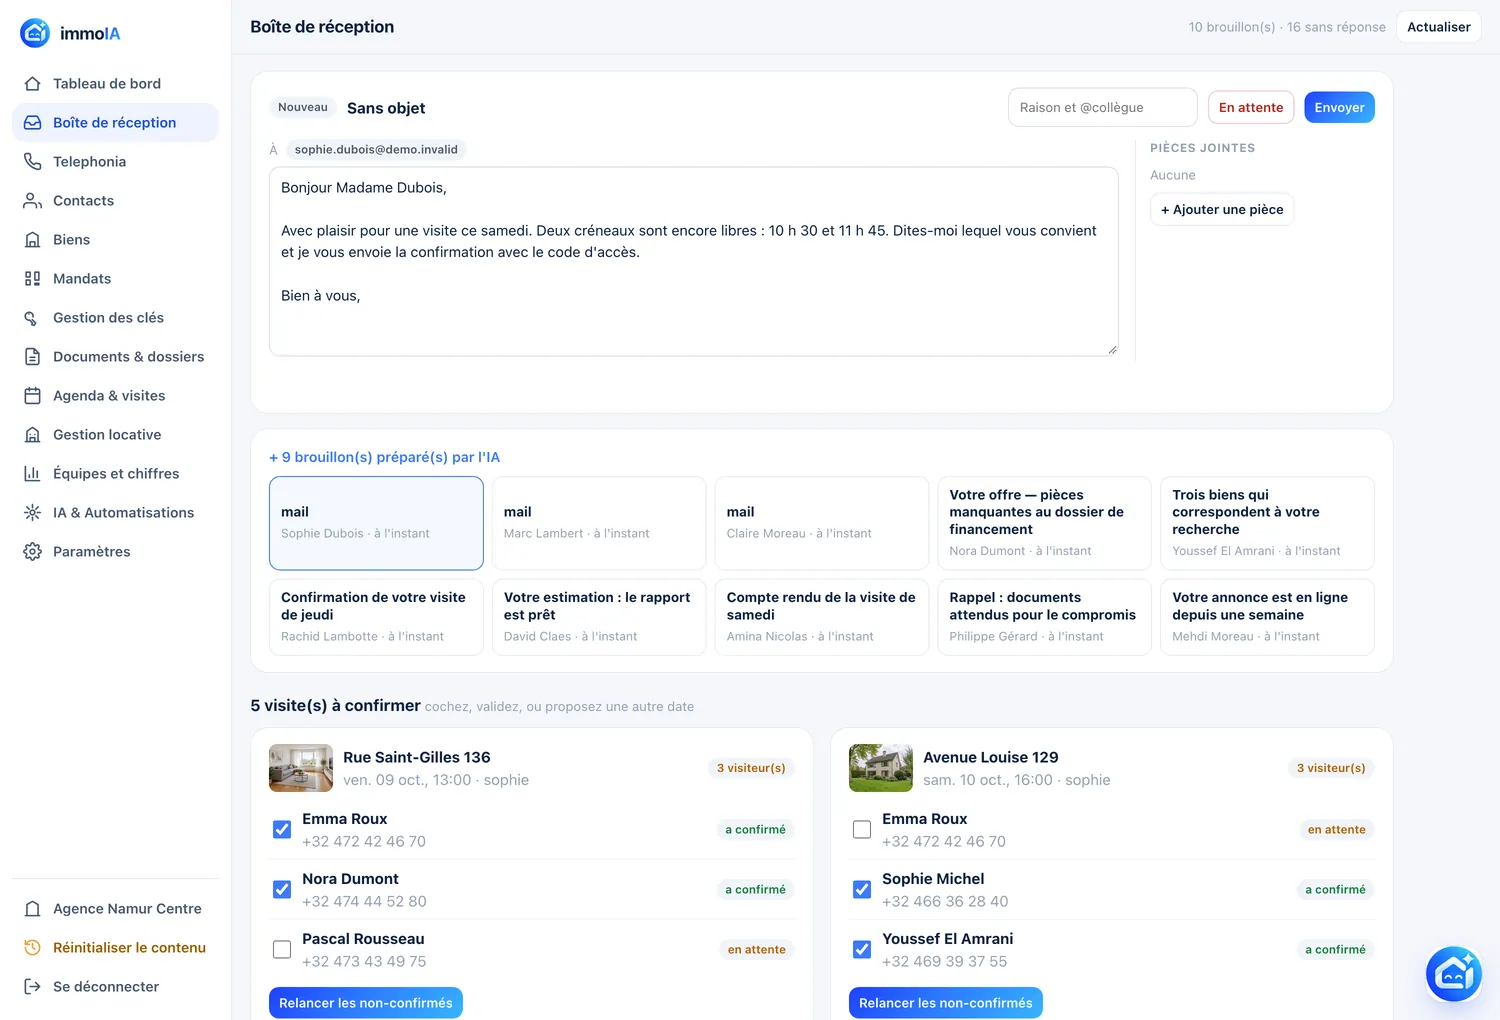The height and width of the screenshot is (1020, 1500).
Task: Click the Rue Saint-Gilles 136 property thumbnail
Action: [x=301, y=768]
